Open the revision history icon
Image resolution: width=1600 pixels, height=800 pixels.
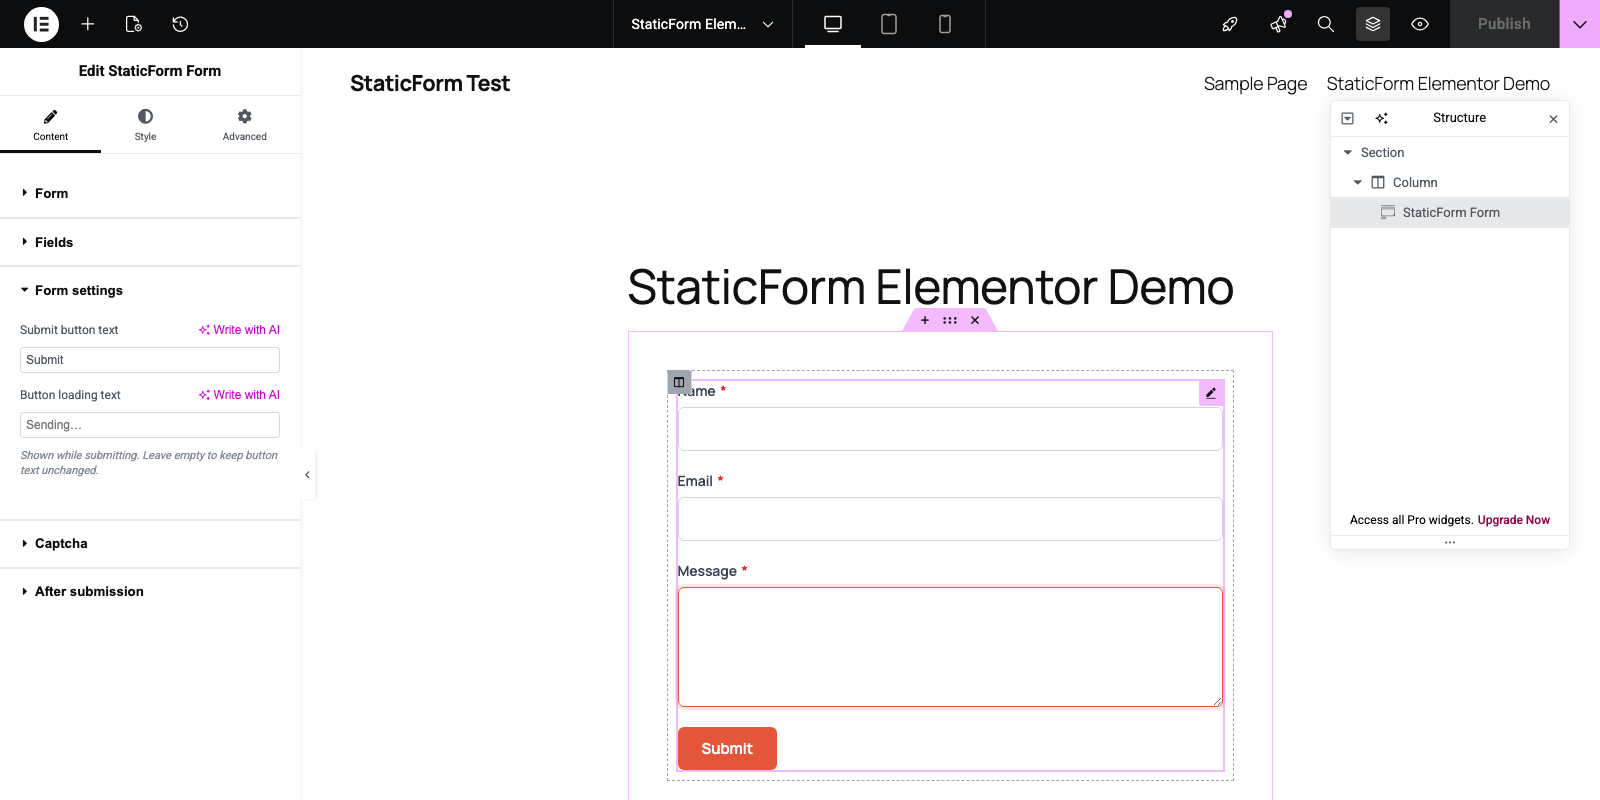[x=180, y=24]
